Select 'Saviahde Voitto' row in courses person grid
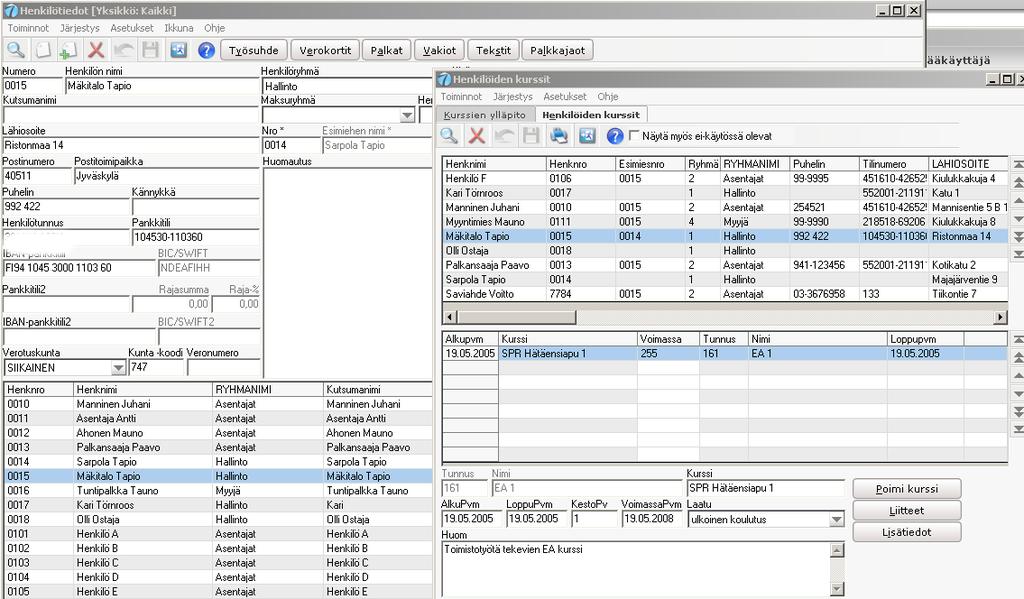Viewport: 1024px width, 599px height. (x=725, y=294)
